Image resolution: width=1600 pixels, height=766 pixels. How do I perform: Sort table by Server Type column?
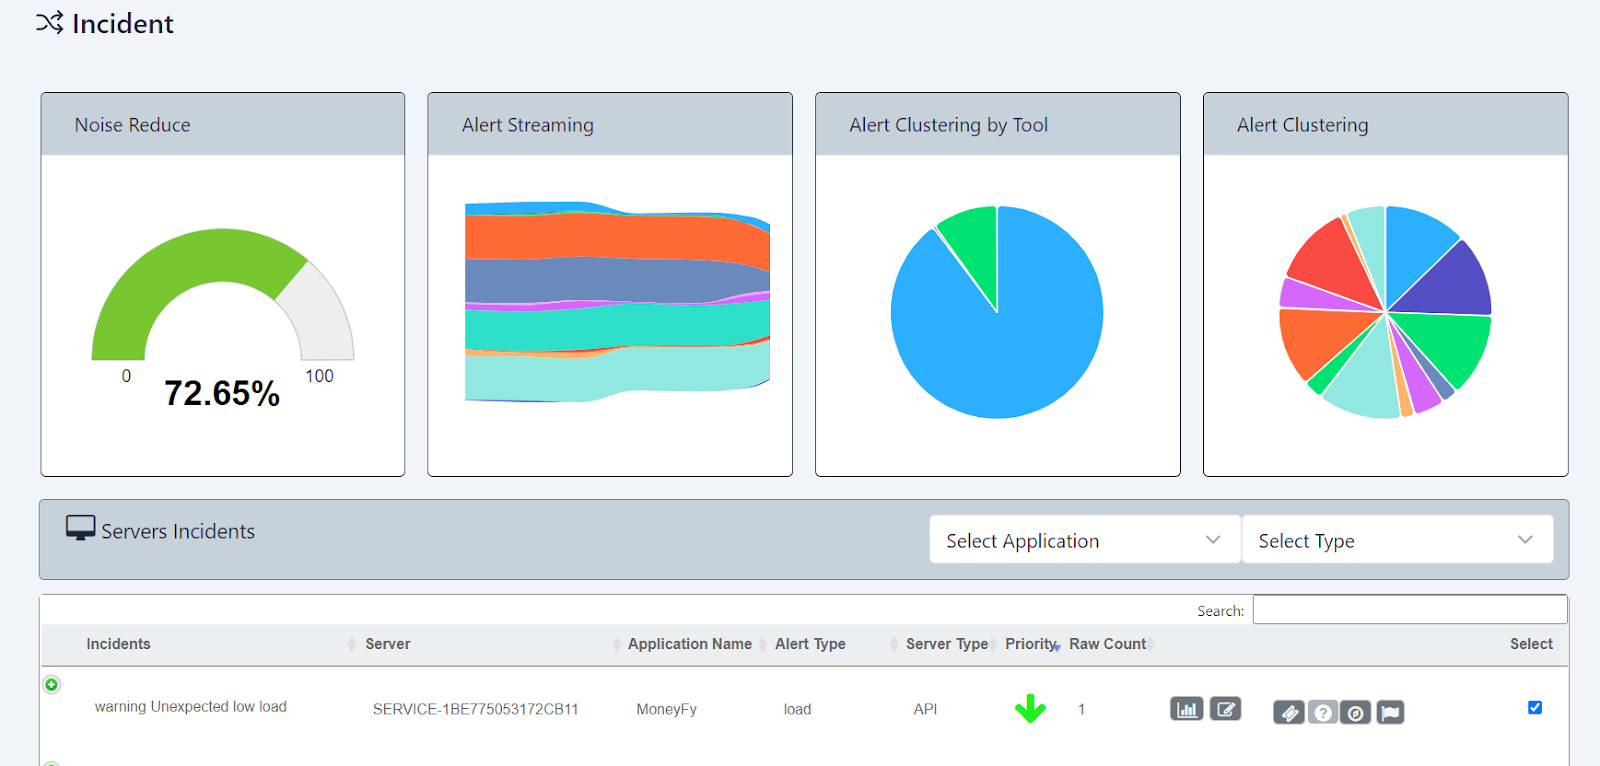tap(947, 644)
